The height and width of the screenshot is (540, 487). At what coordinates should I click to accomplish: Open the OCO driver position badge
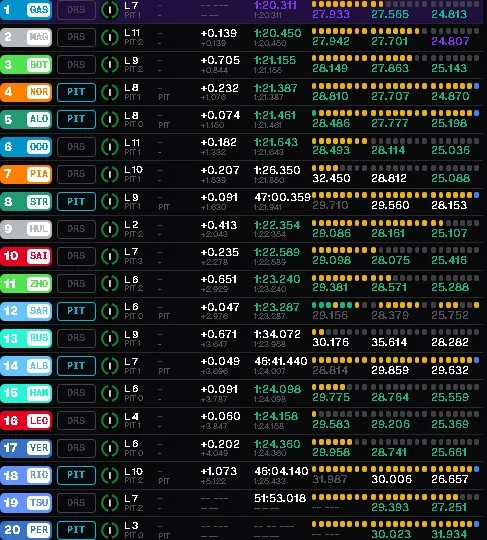pos(26,147)
